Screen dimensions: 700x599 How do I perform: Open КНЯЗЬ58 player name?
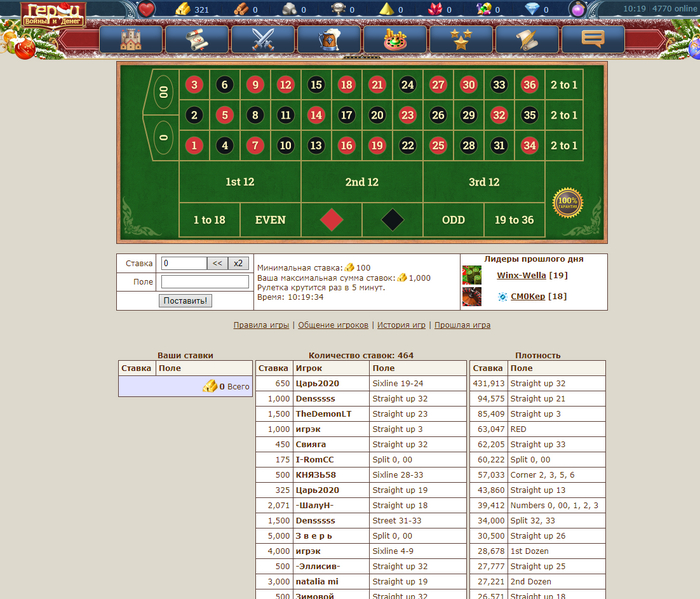pyautogui.click(x=316, y=475)
